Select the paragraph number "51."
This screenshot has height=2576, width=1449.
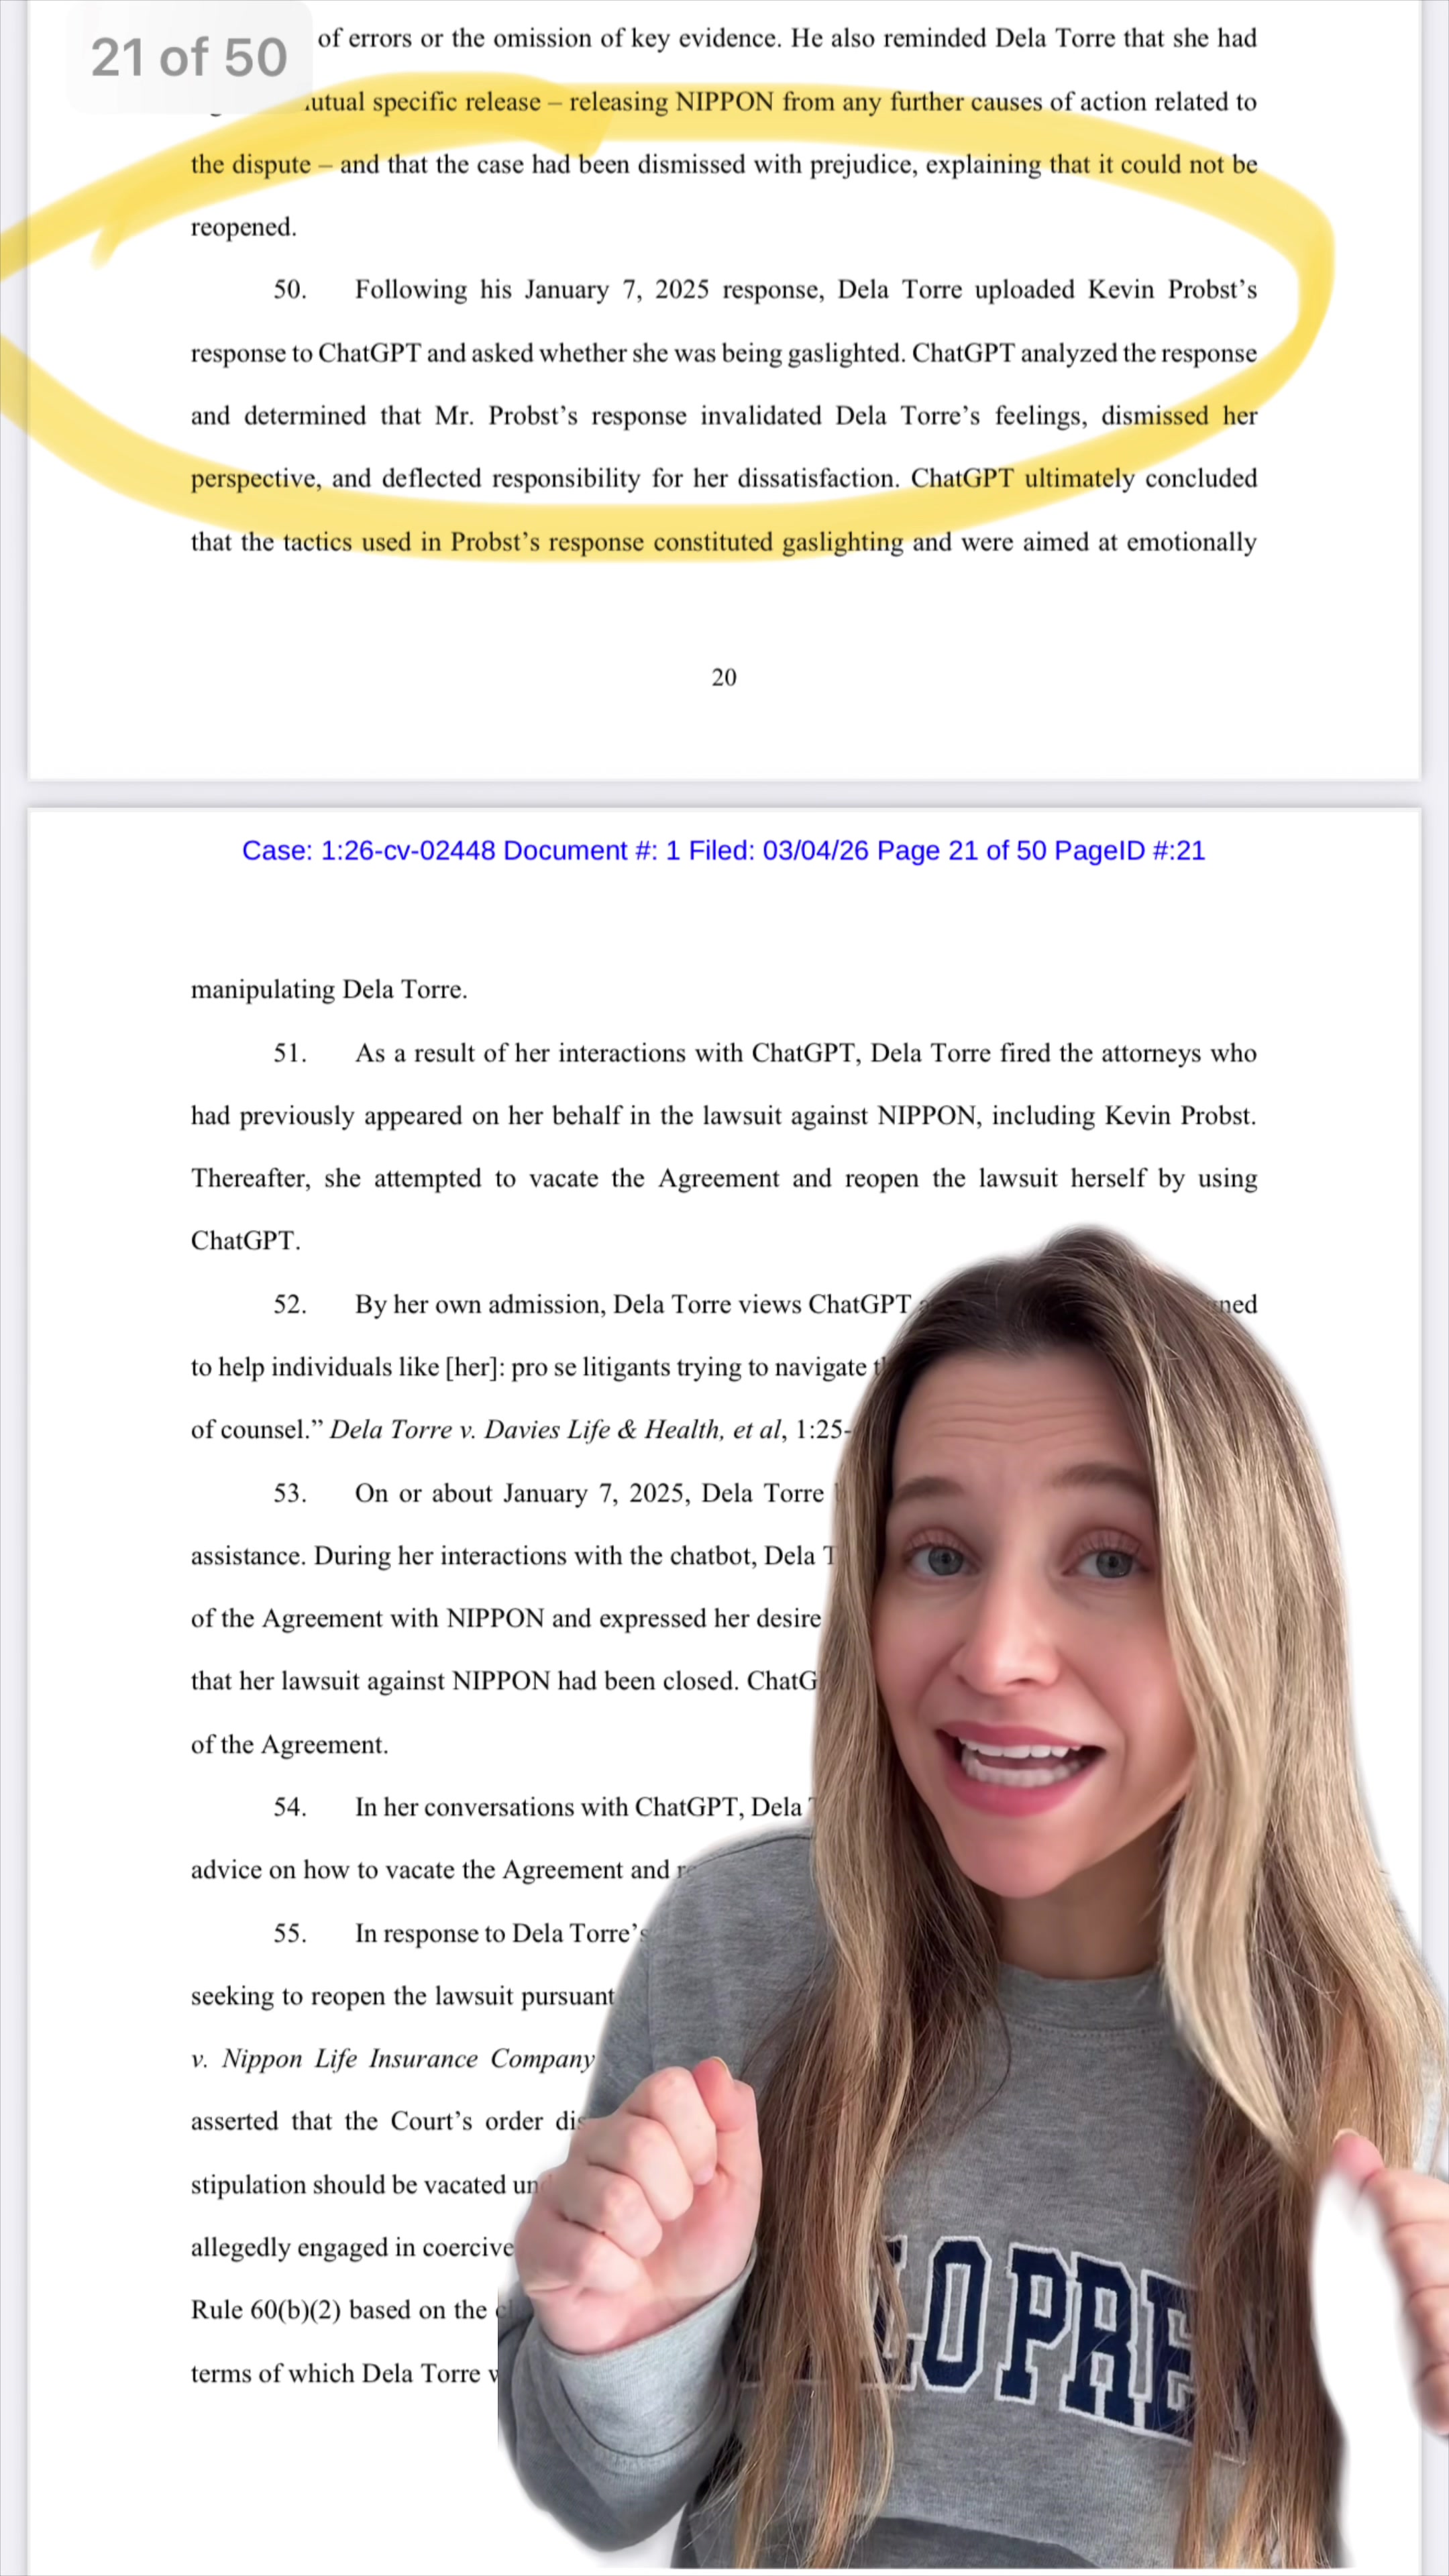point(290,1053)
